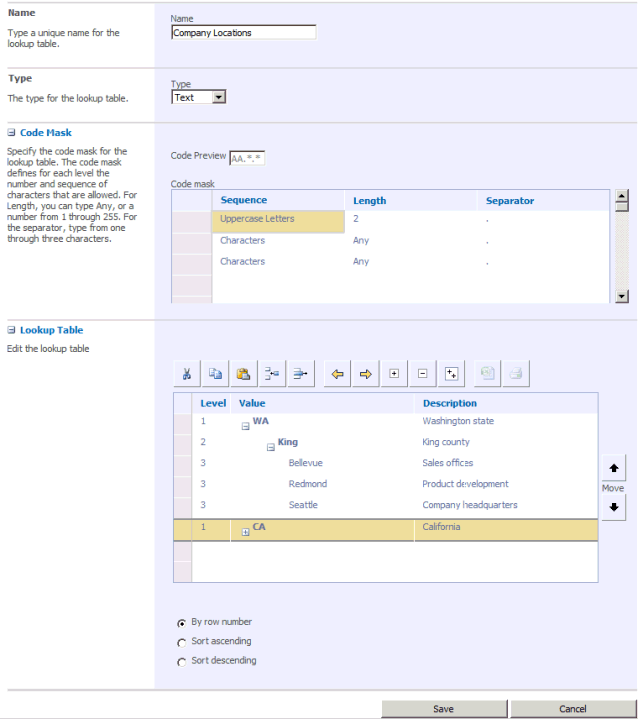Click the Collapse toolbar icon with minus
This screenshot has height=719, width=638.
(x=422, y=374)
